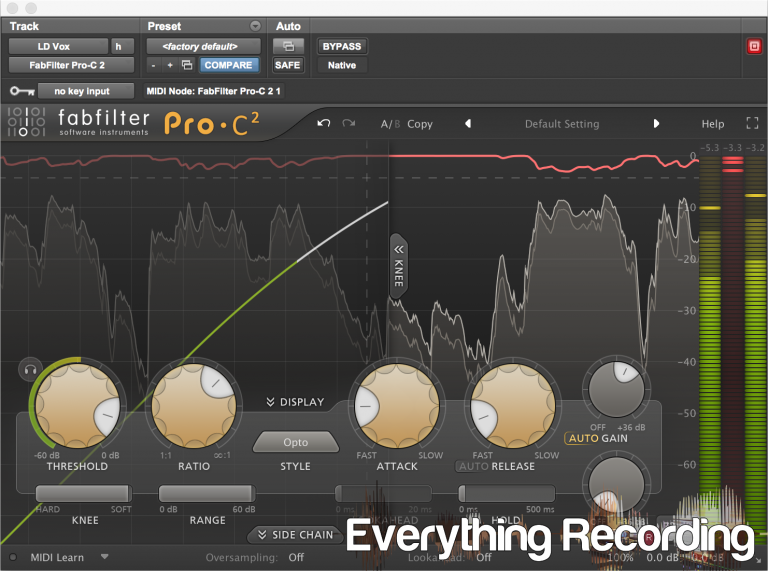Click the 100% output value
Viewport: 768px width, 571px height.
[620, 557]
